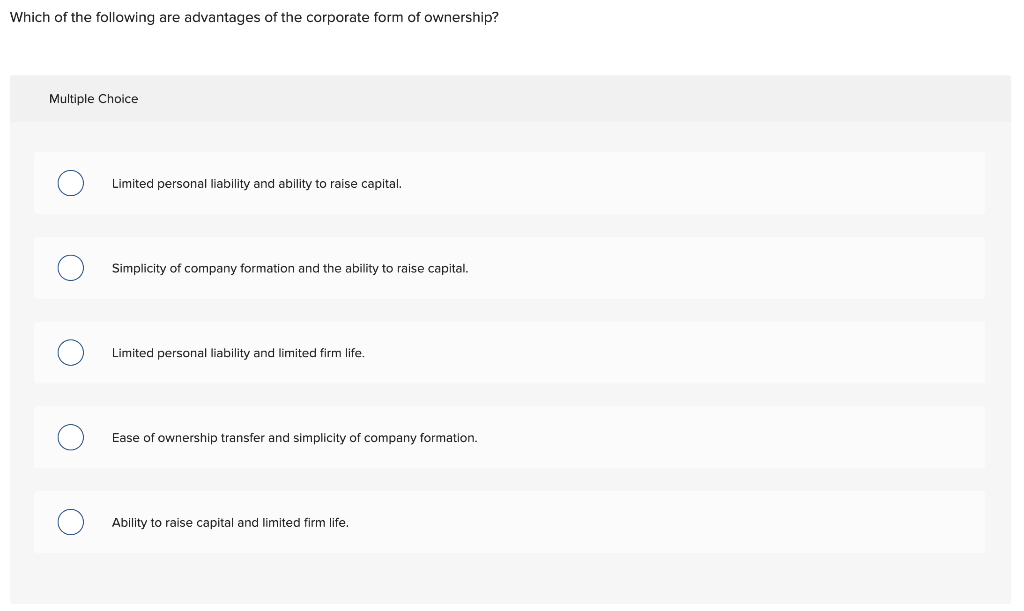Viewport: 1024px width, 611px height.
Task: Click text 'Ability to raise capital and limited firm life.'
Action: (x=230, y=523)
